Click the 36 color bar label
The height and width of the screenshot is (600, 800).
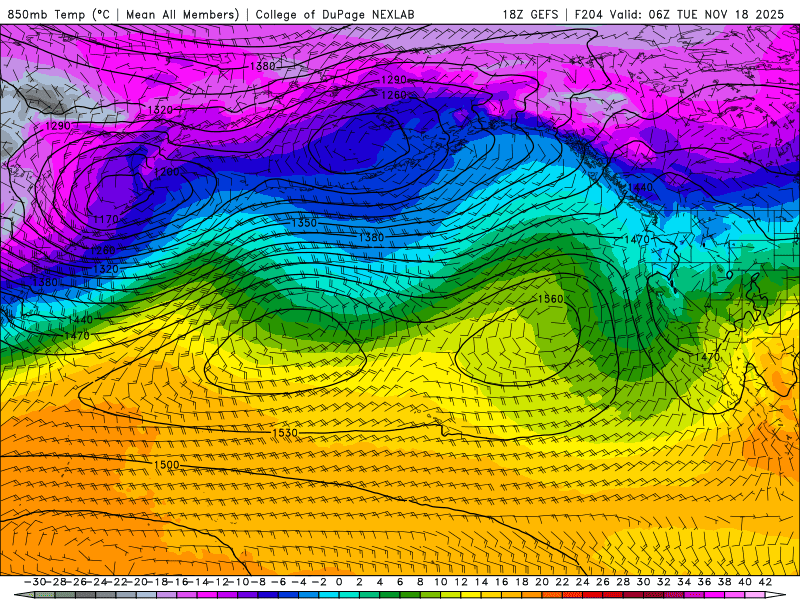click(704, 582)
